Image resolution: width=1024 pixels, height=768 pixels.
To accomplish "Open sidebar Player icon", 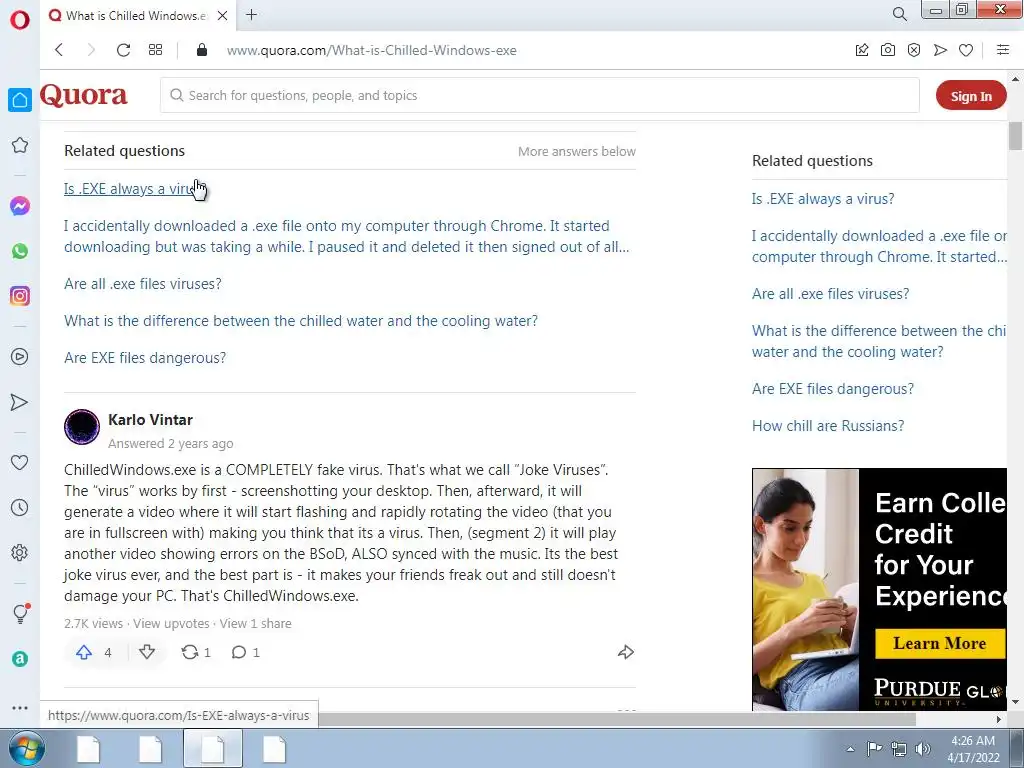I will point(20,357).
